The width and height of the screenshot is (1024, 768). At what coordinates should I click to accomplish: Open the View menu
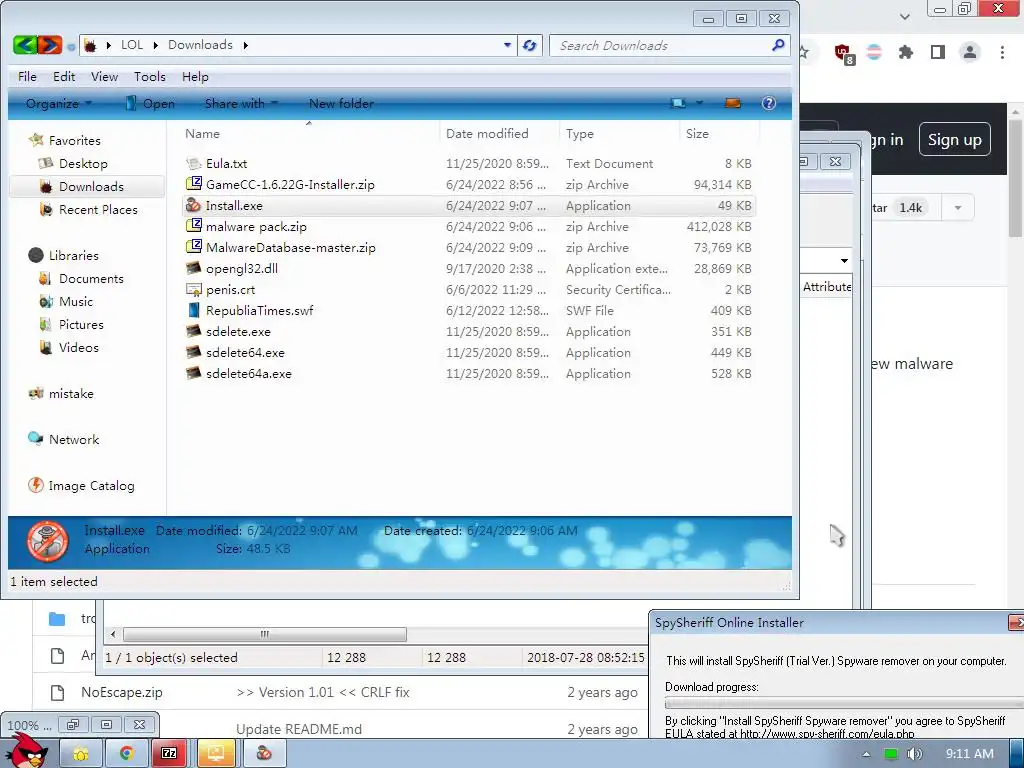[104, 76]
